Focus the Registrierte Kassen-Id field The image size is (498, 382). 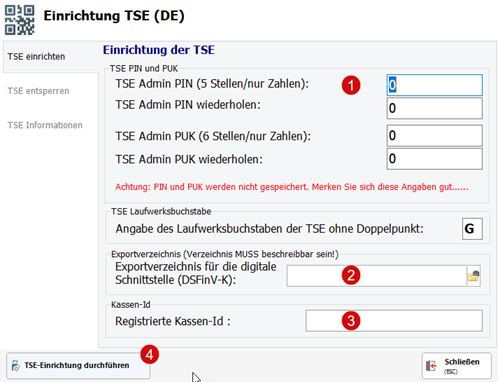[394, 321]
